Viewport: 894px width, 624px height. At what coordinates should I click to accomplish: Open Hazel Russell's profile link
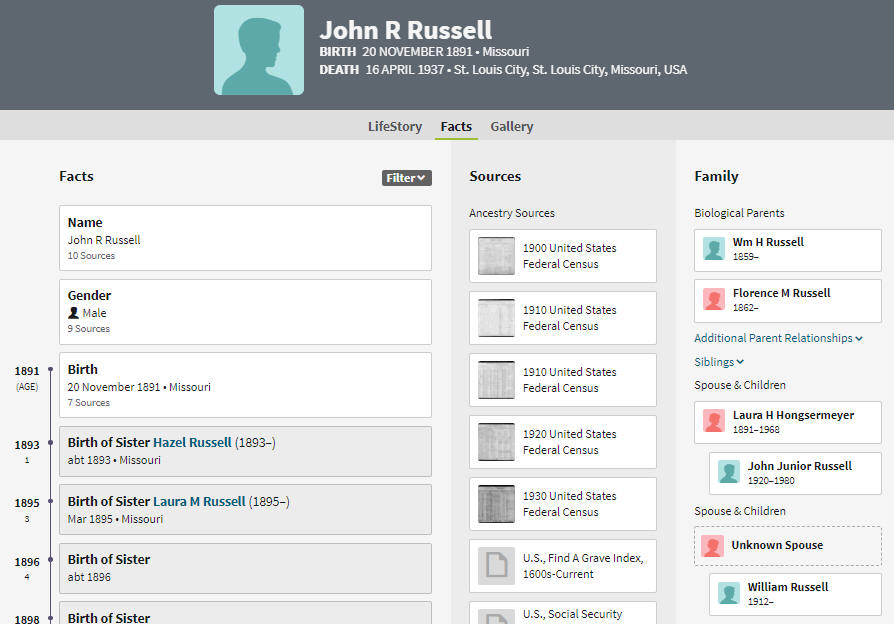pyautogui.click(x=192, y=443)
